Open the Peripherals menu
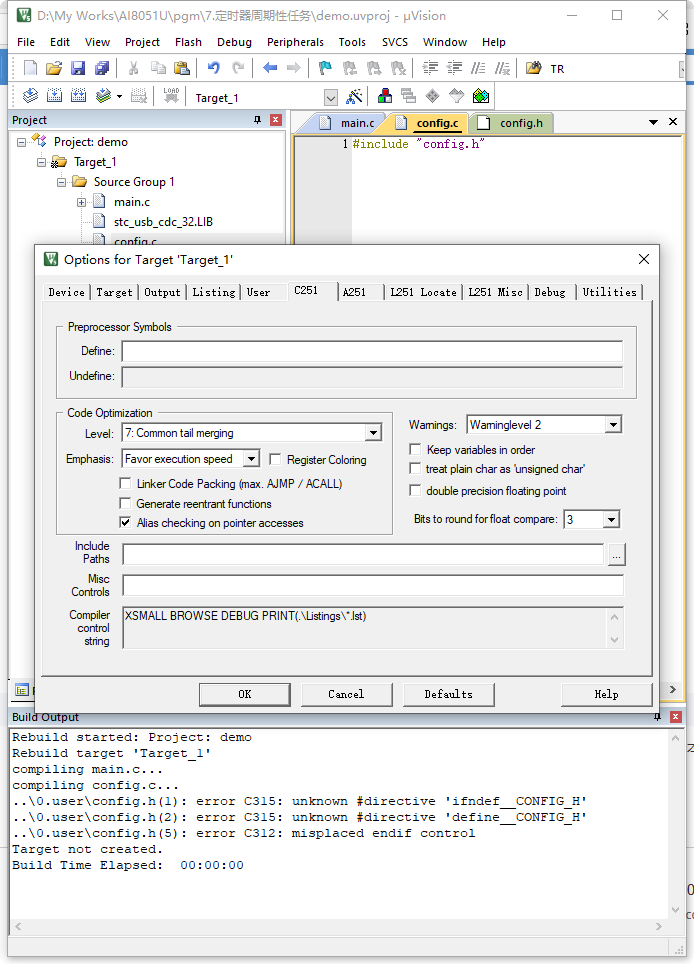 click(x=295, y=42)
